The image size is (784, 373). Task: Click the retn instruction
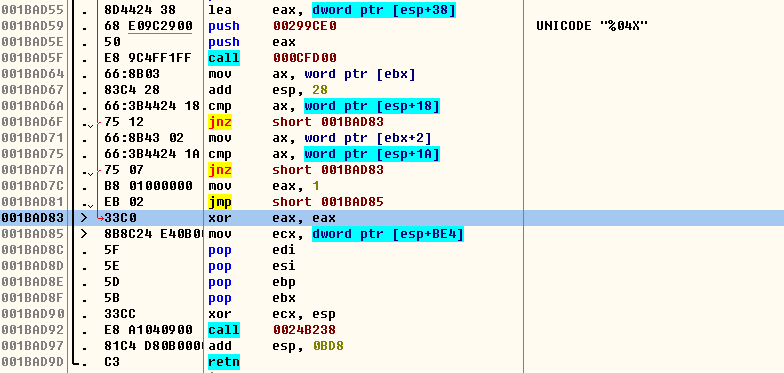coord(224,362)
